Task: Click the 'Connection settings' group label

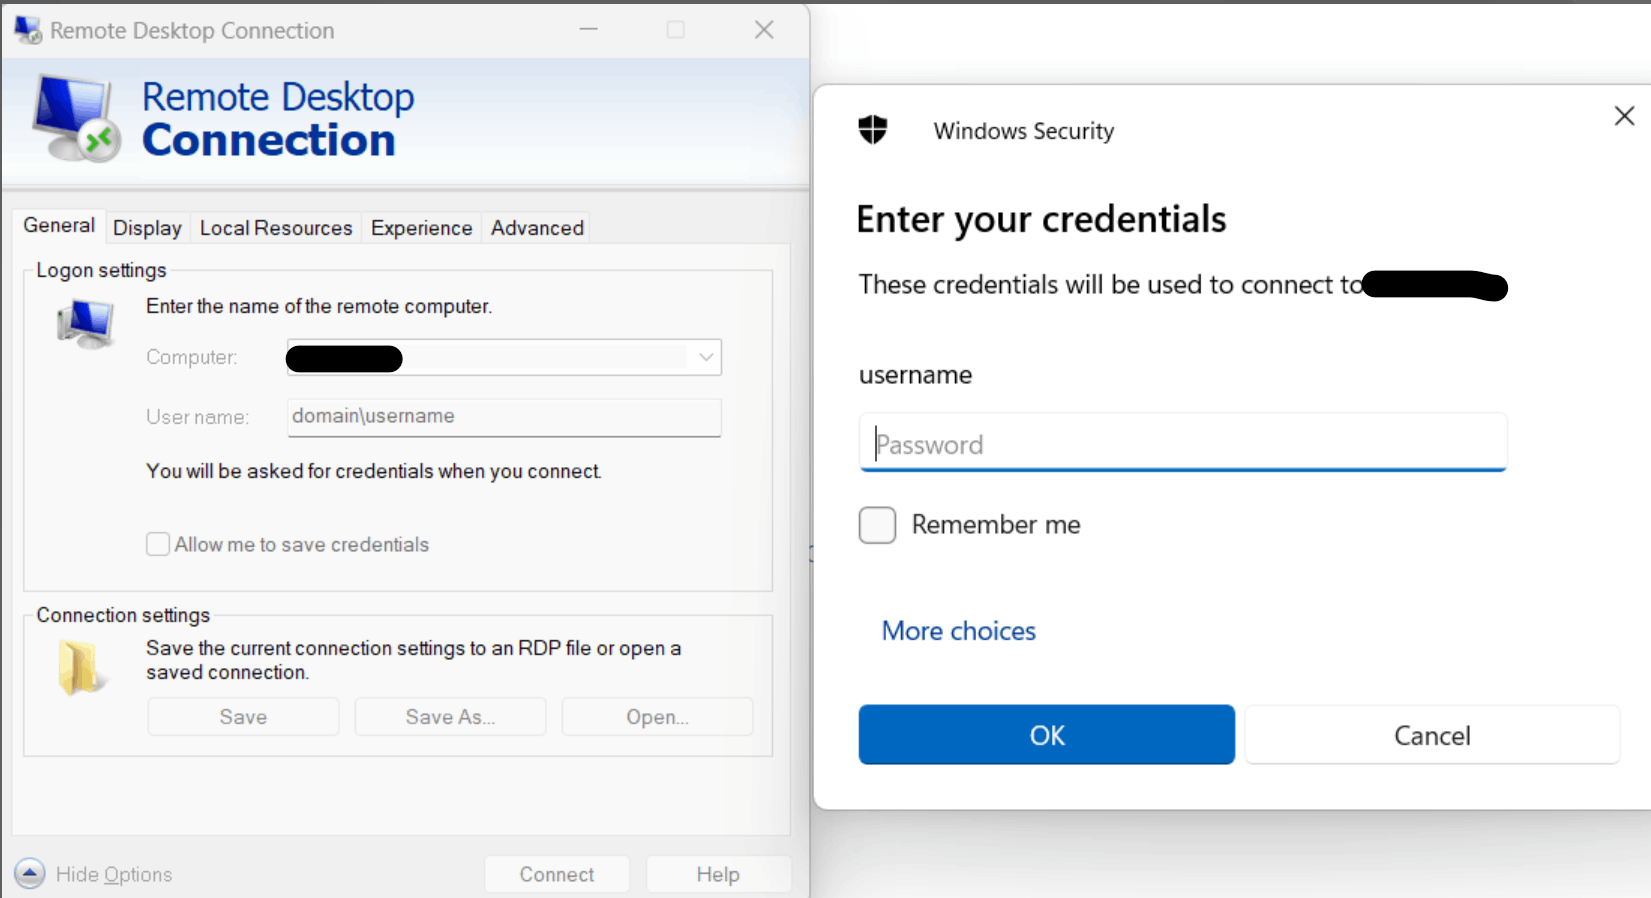Action: (123, 615)
